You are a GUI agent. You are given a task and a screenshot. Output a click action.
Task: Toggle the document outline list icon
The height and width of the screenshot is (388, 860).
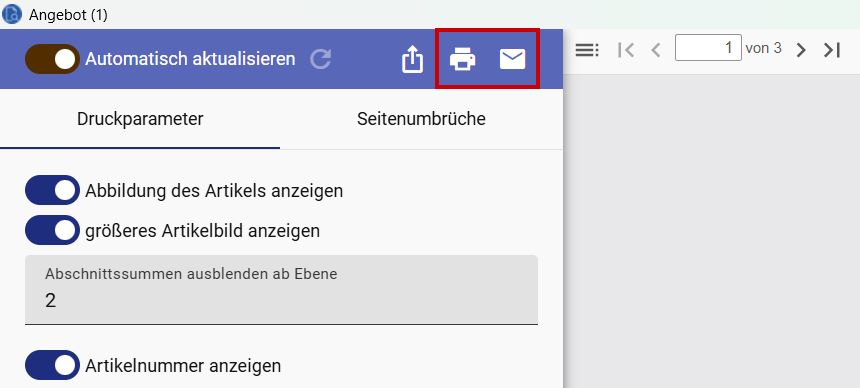coord(587,50)
